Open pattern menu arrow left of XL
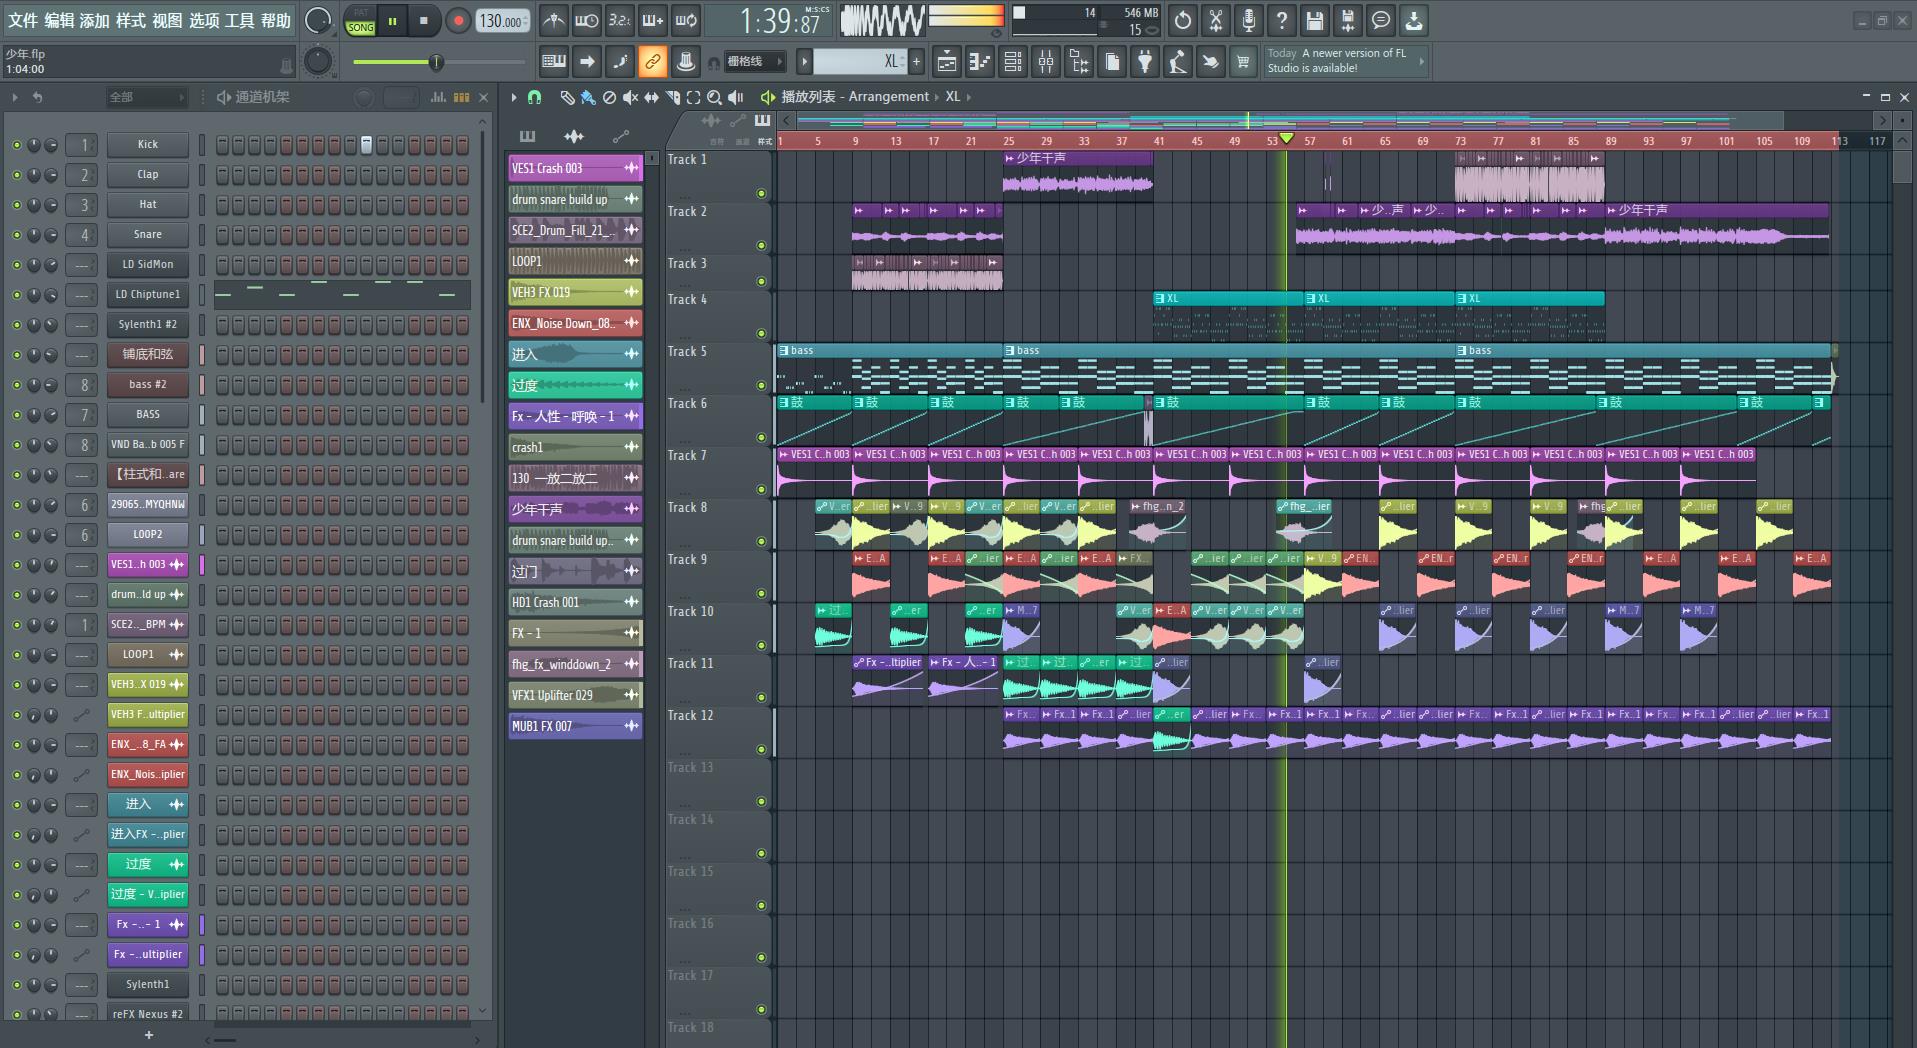The height and width of the screenshot is (1048, 1917). pos(804,62)
